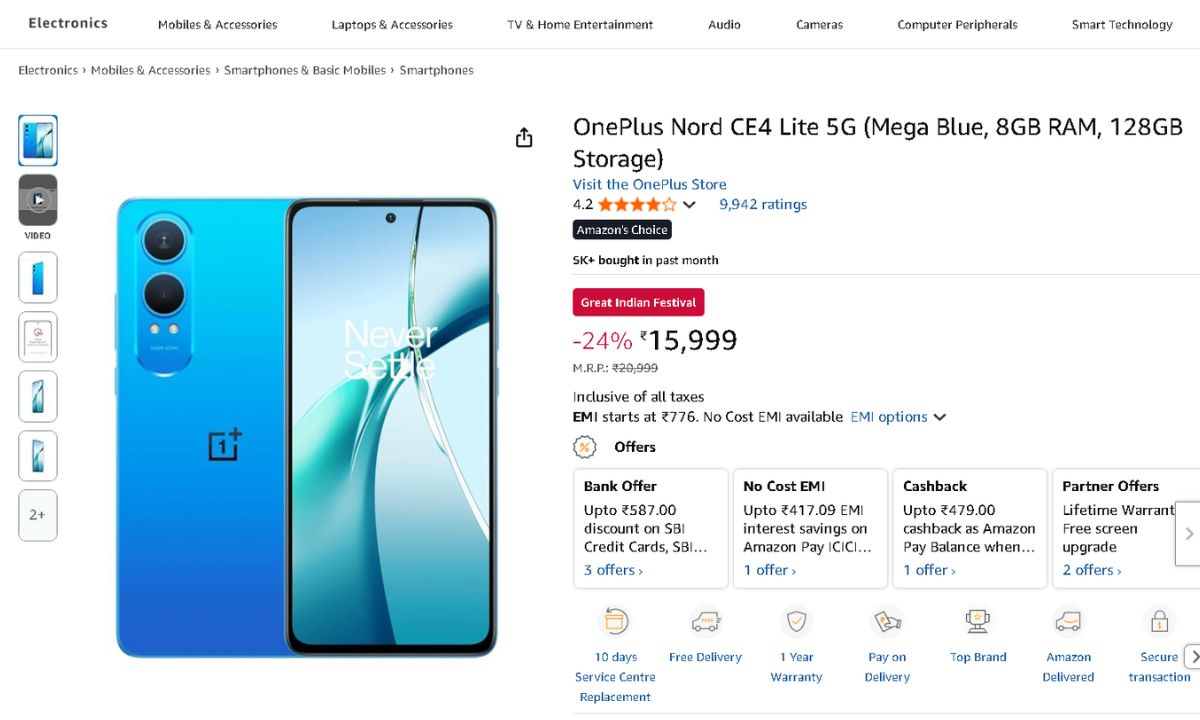The height and width of the screenshot is (720, 1200).
Task: Expand the star rating breakdown chevron
Action: tap(689, 205)
